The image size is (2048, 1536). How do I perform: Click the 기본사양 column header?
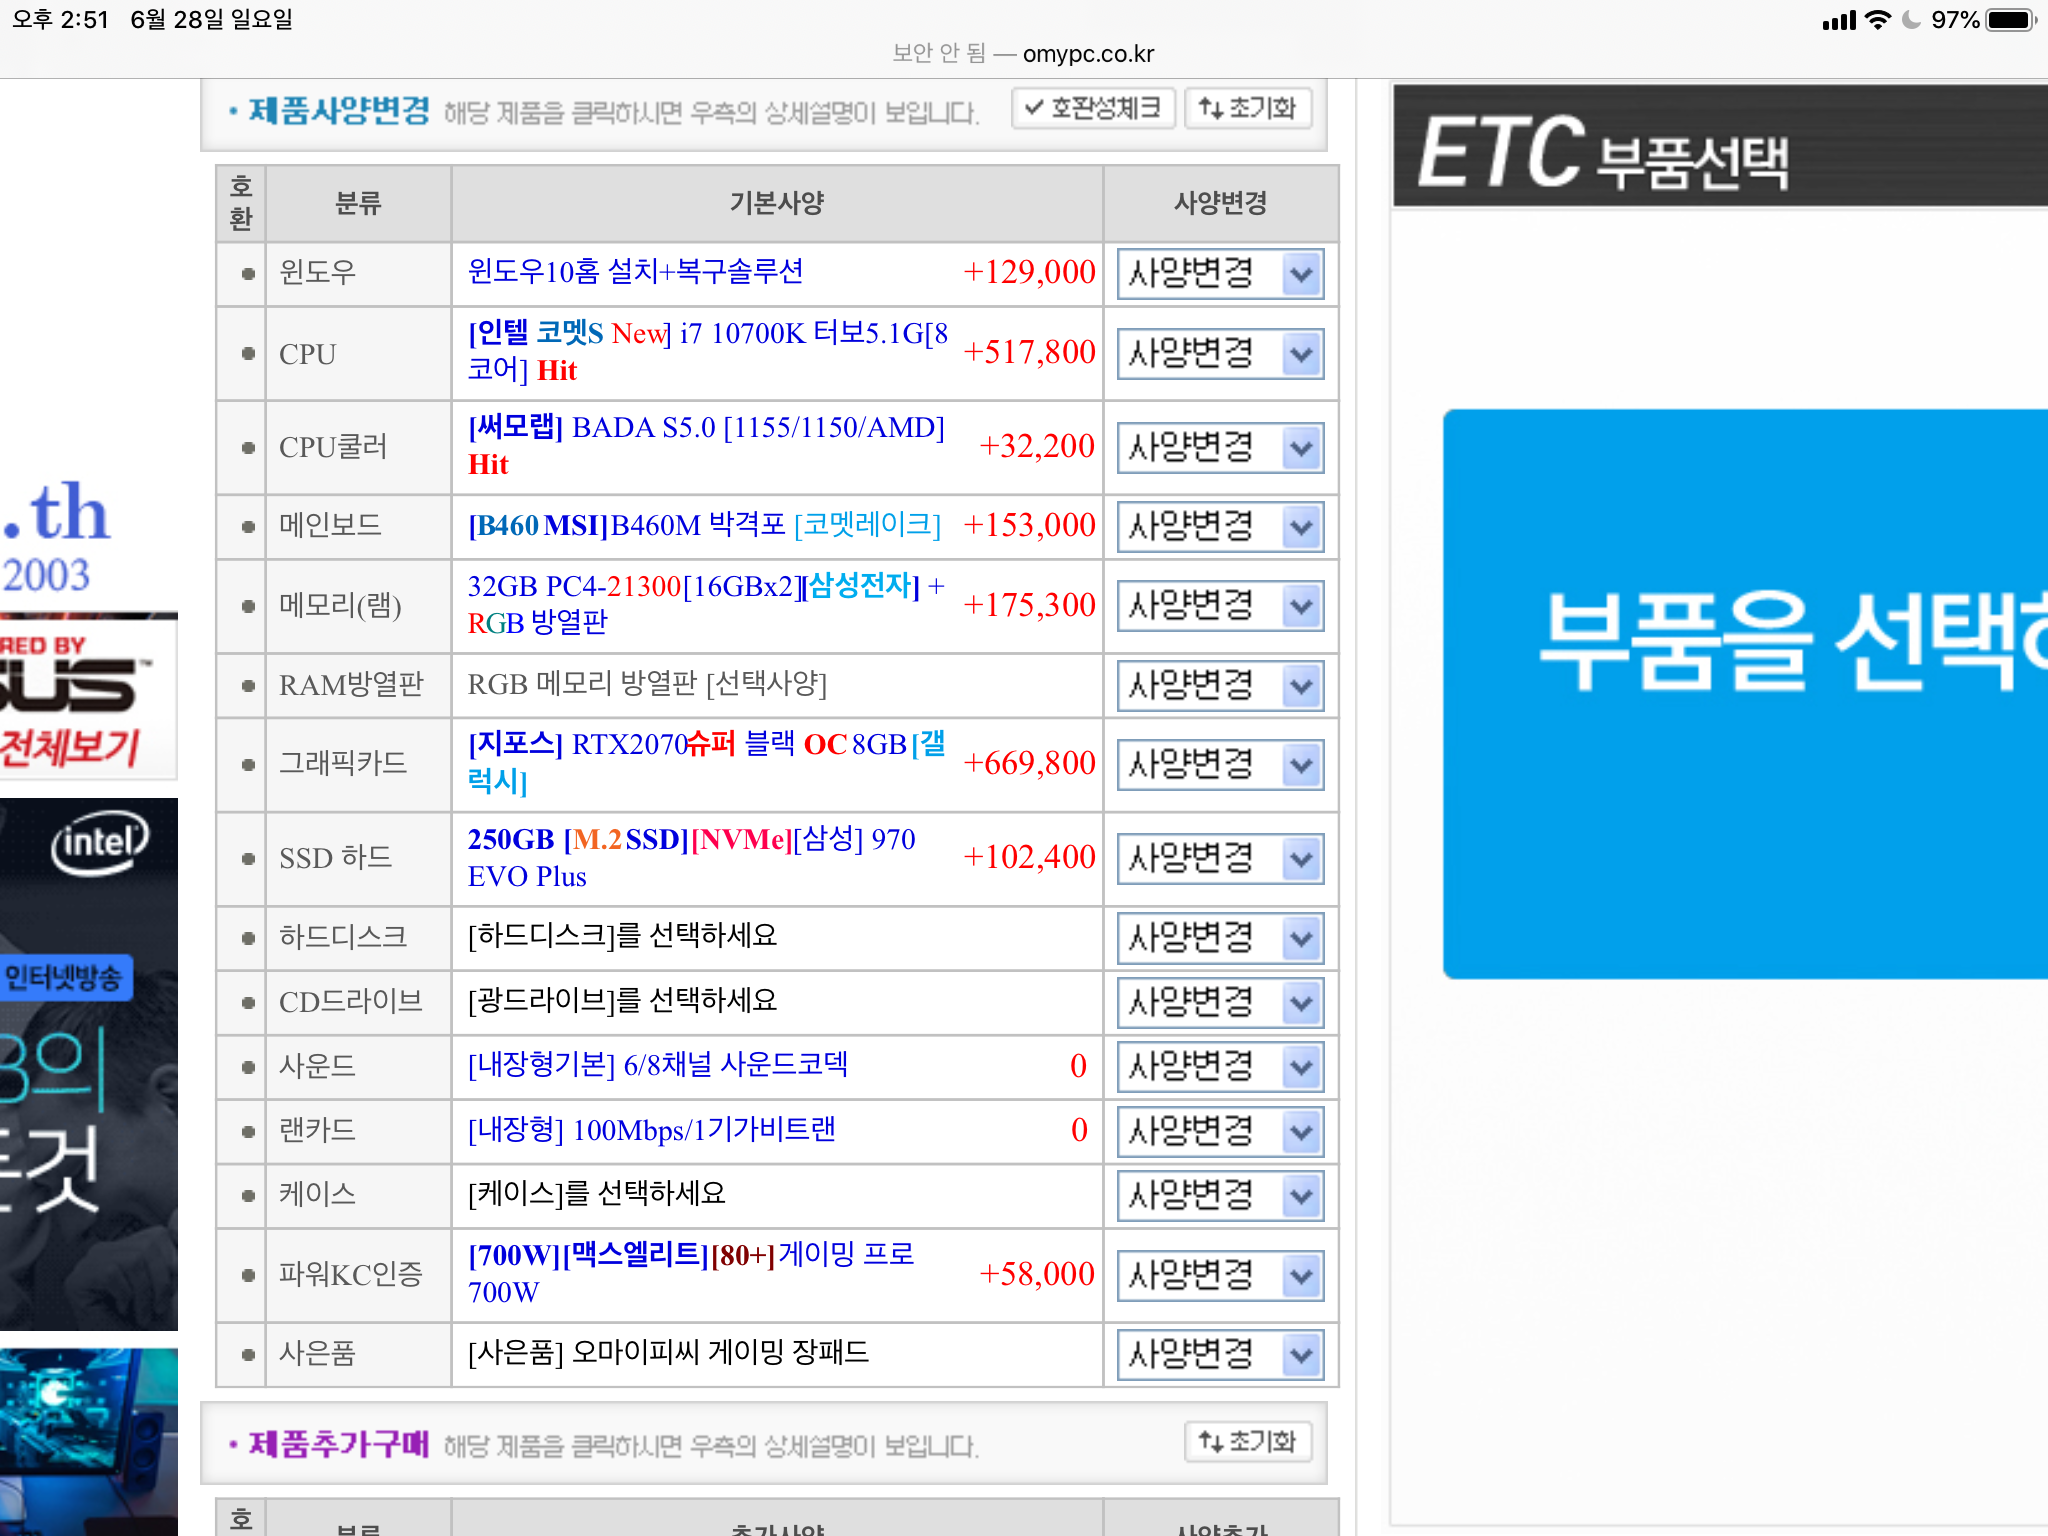click(x=776, y=203)
